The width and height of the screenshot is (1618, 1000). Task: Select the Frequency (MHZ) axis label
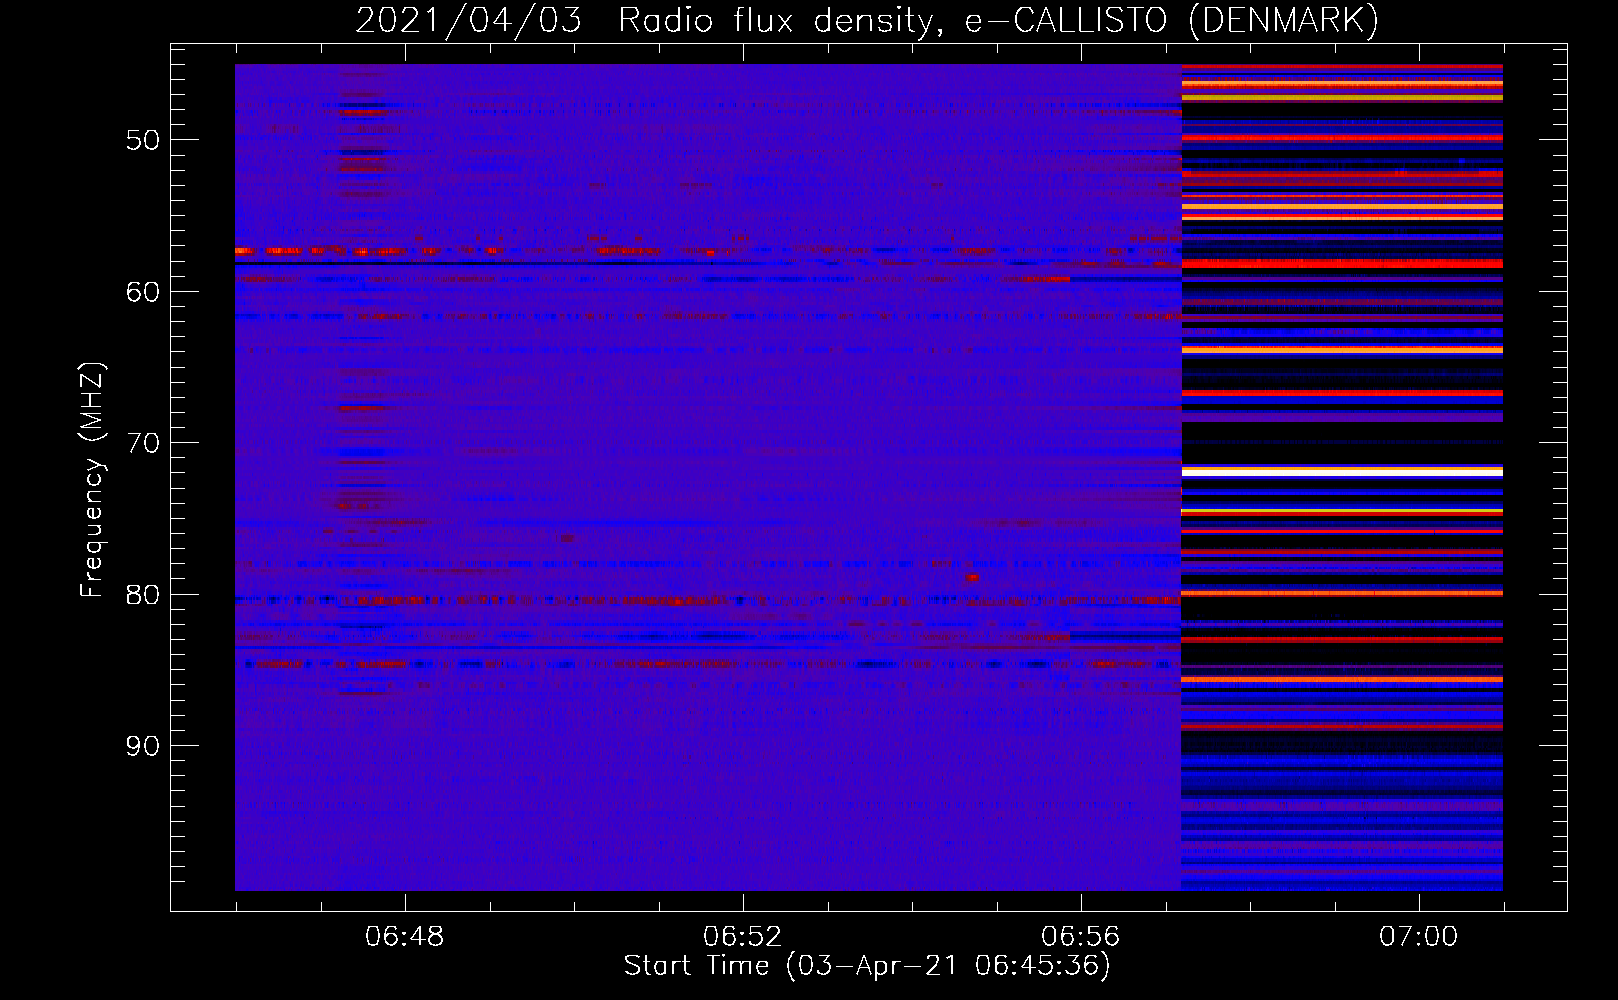pyautogui.click(x=92, y=480)
